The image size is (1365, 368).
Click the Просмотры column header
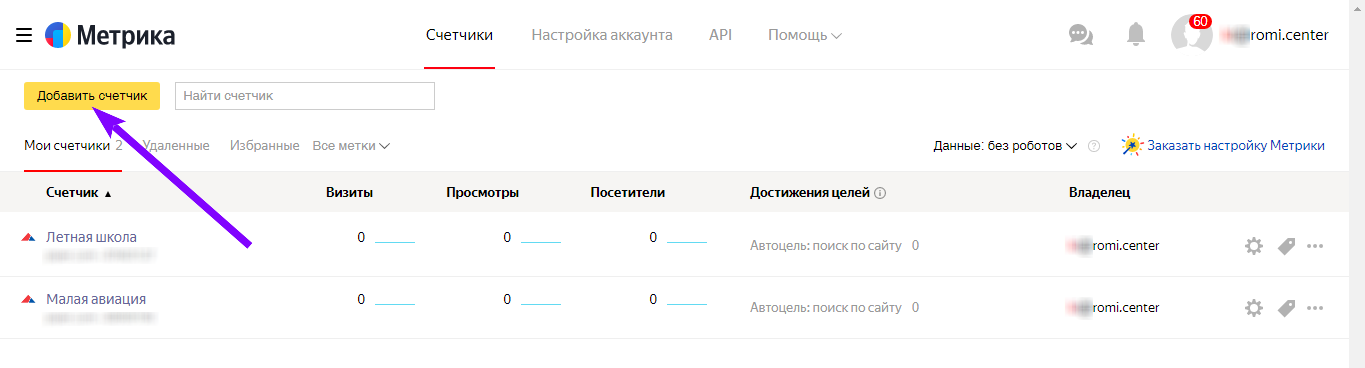tap(482, 193)
